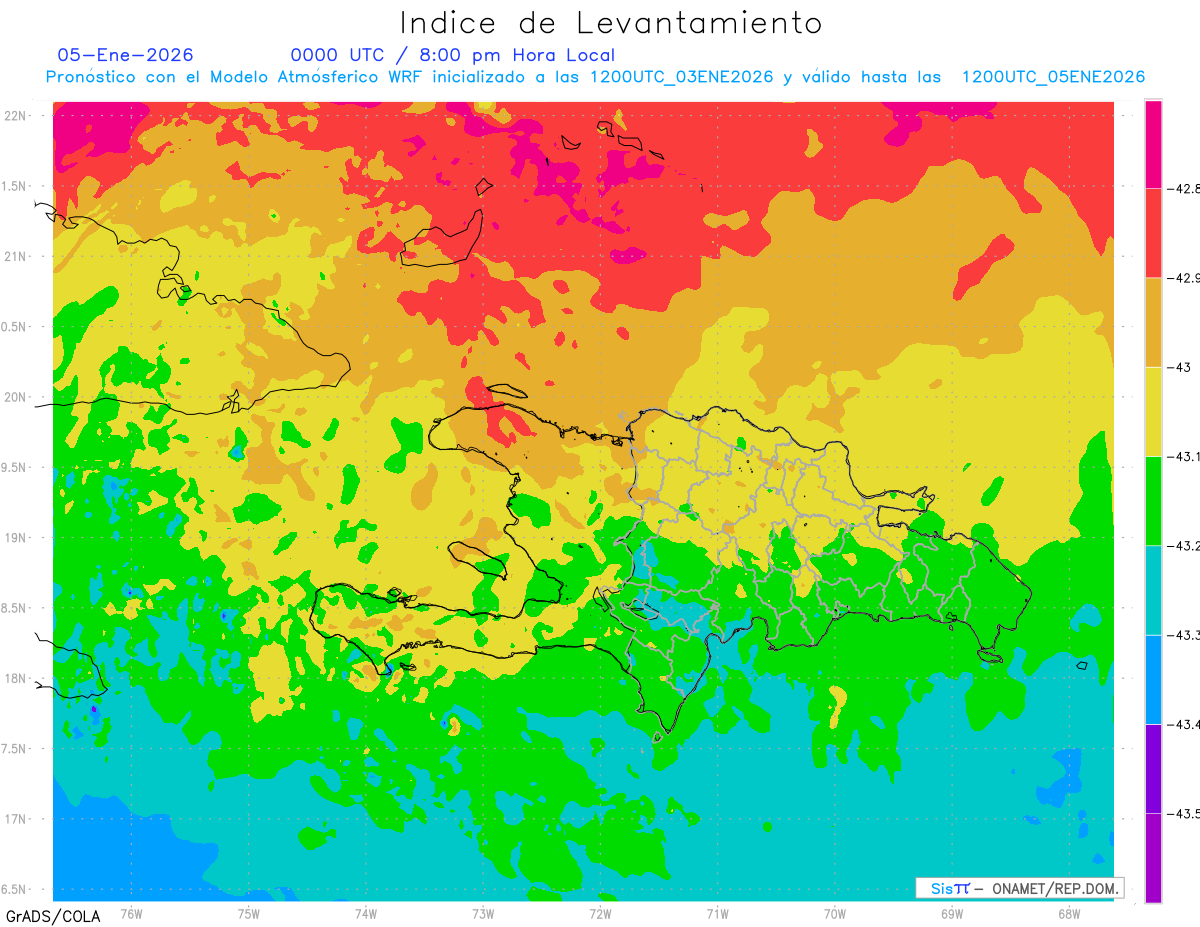This screenshot has height=927, width=1200.
Task: Select the orange legend band between -42.9 and -43
Action: [1153, 322]
